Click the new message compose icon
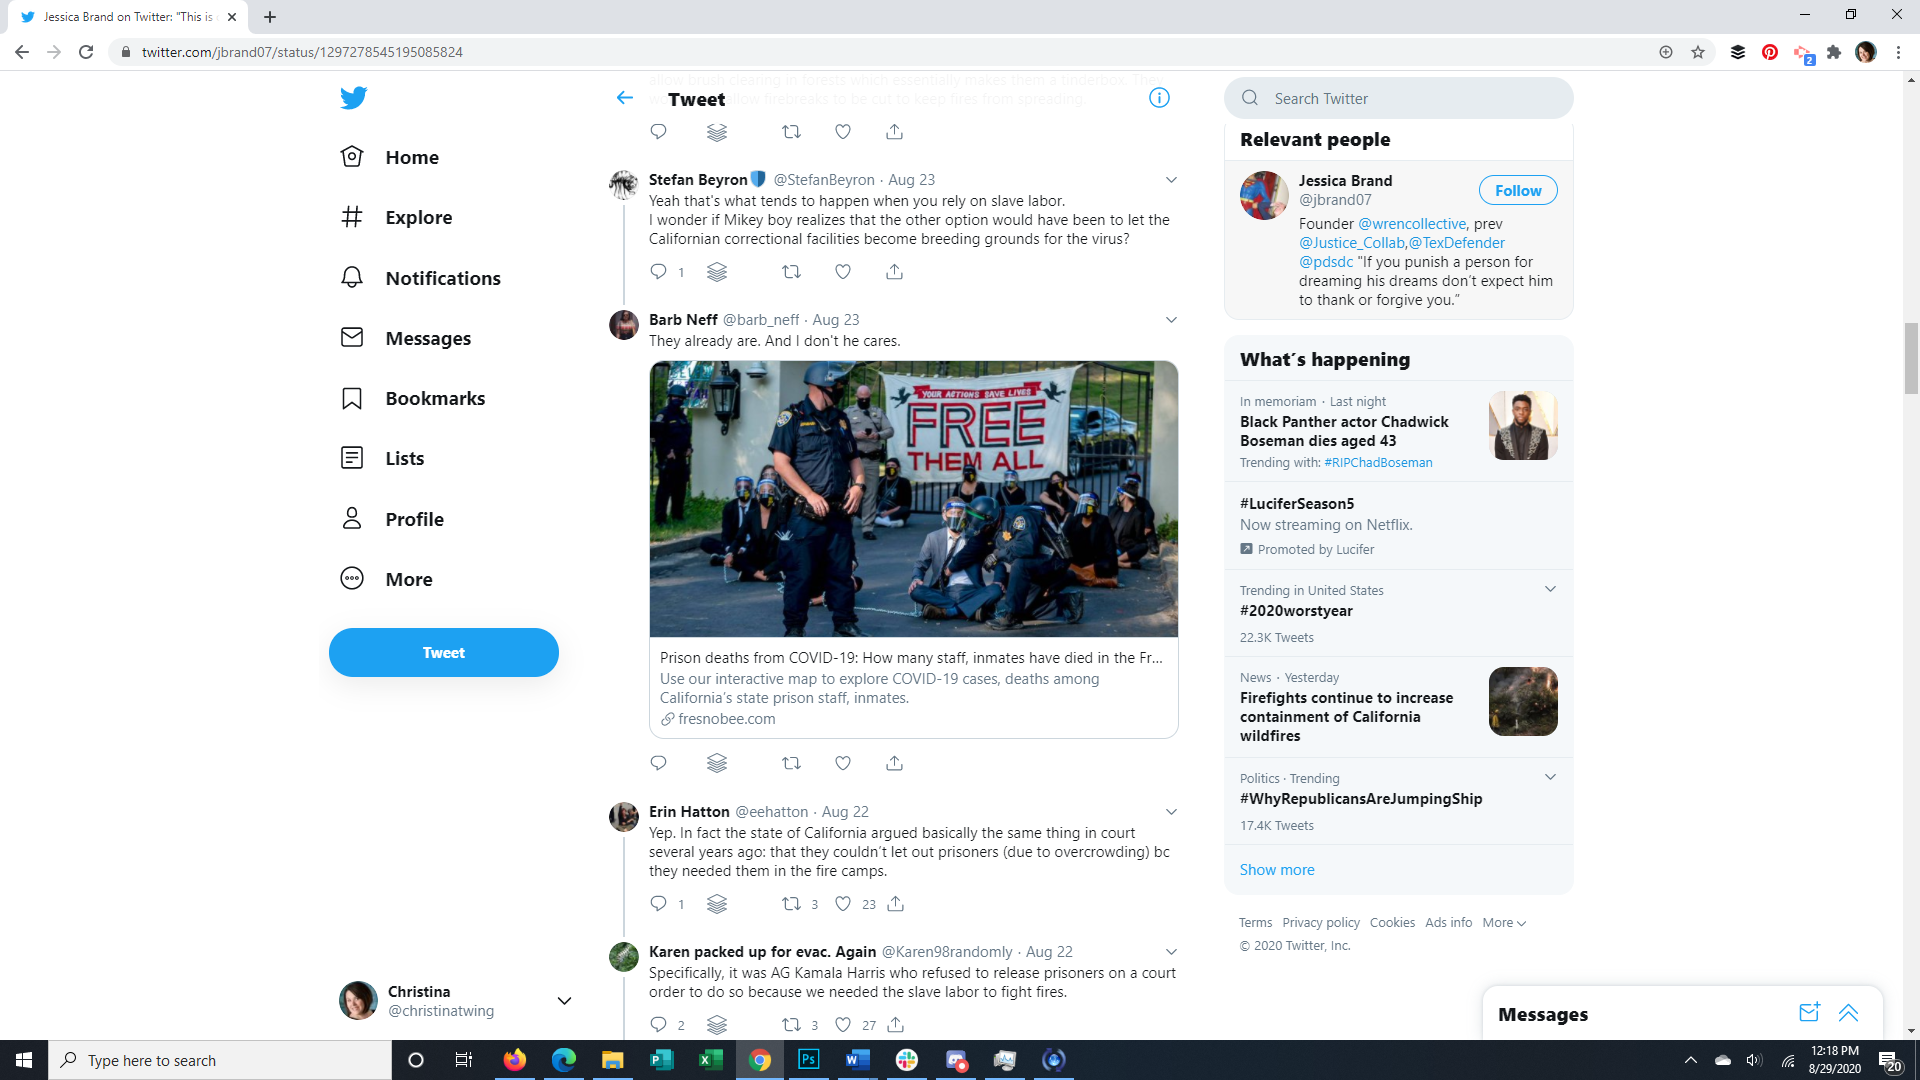This screenshot has width=1920, height=1080. pyautogui.click(x=1808, y=1013)
